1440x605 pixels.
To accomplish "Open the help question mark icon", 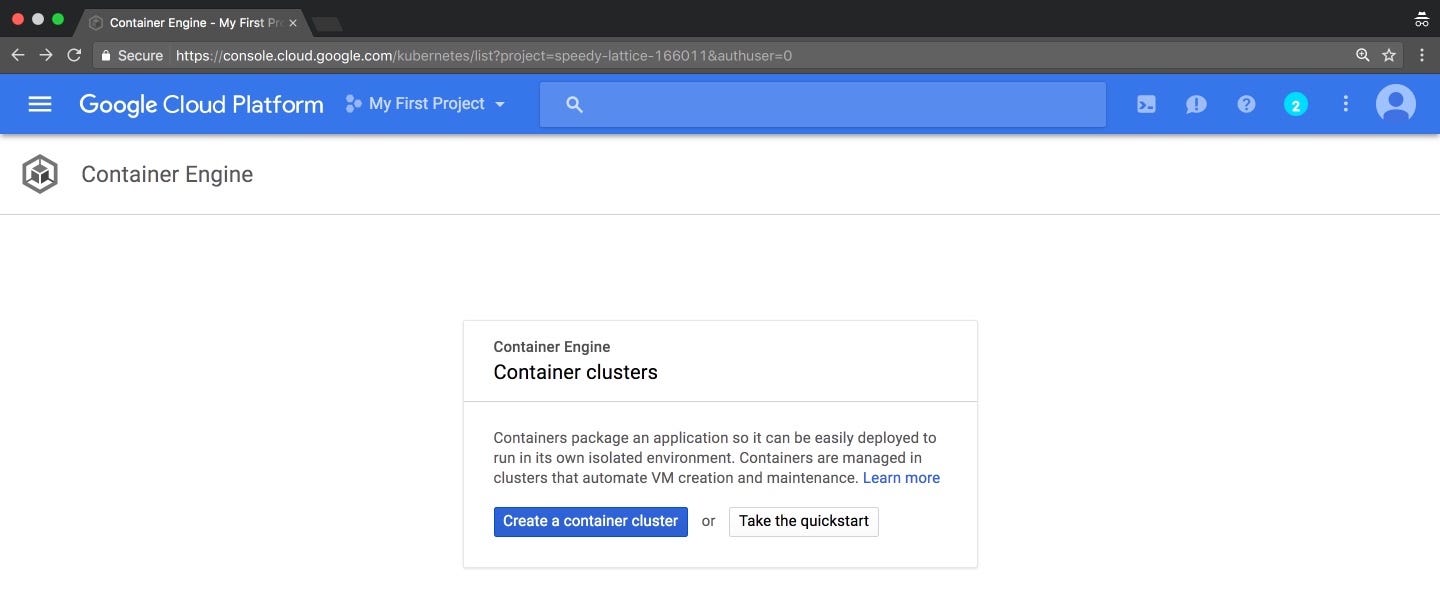I will [x=1246, y=104].
